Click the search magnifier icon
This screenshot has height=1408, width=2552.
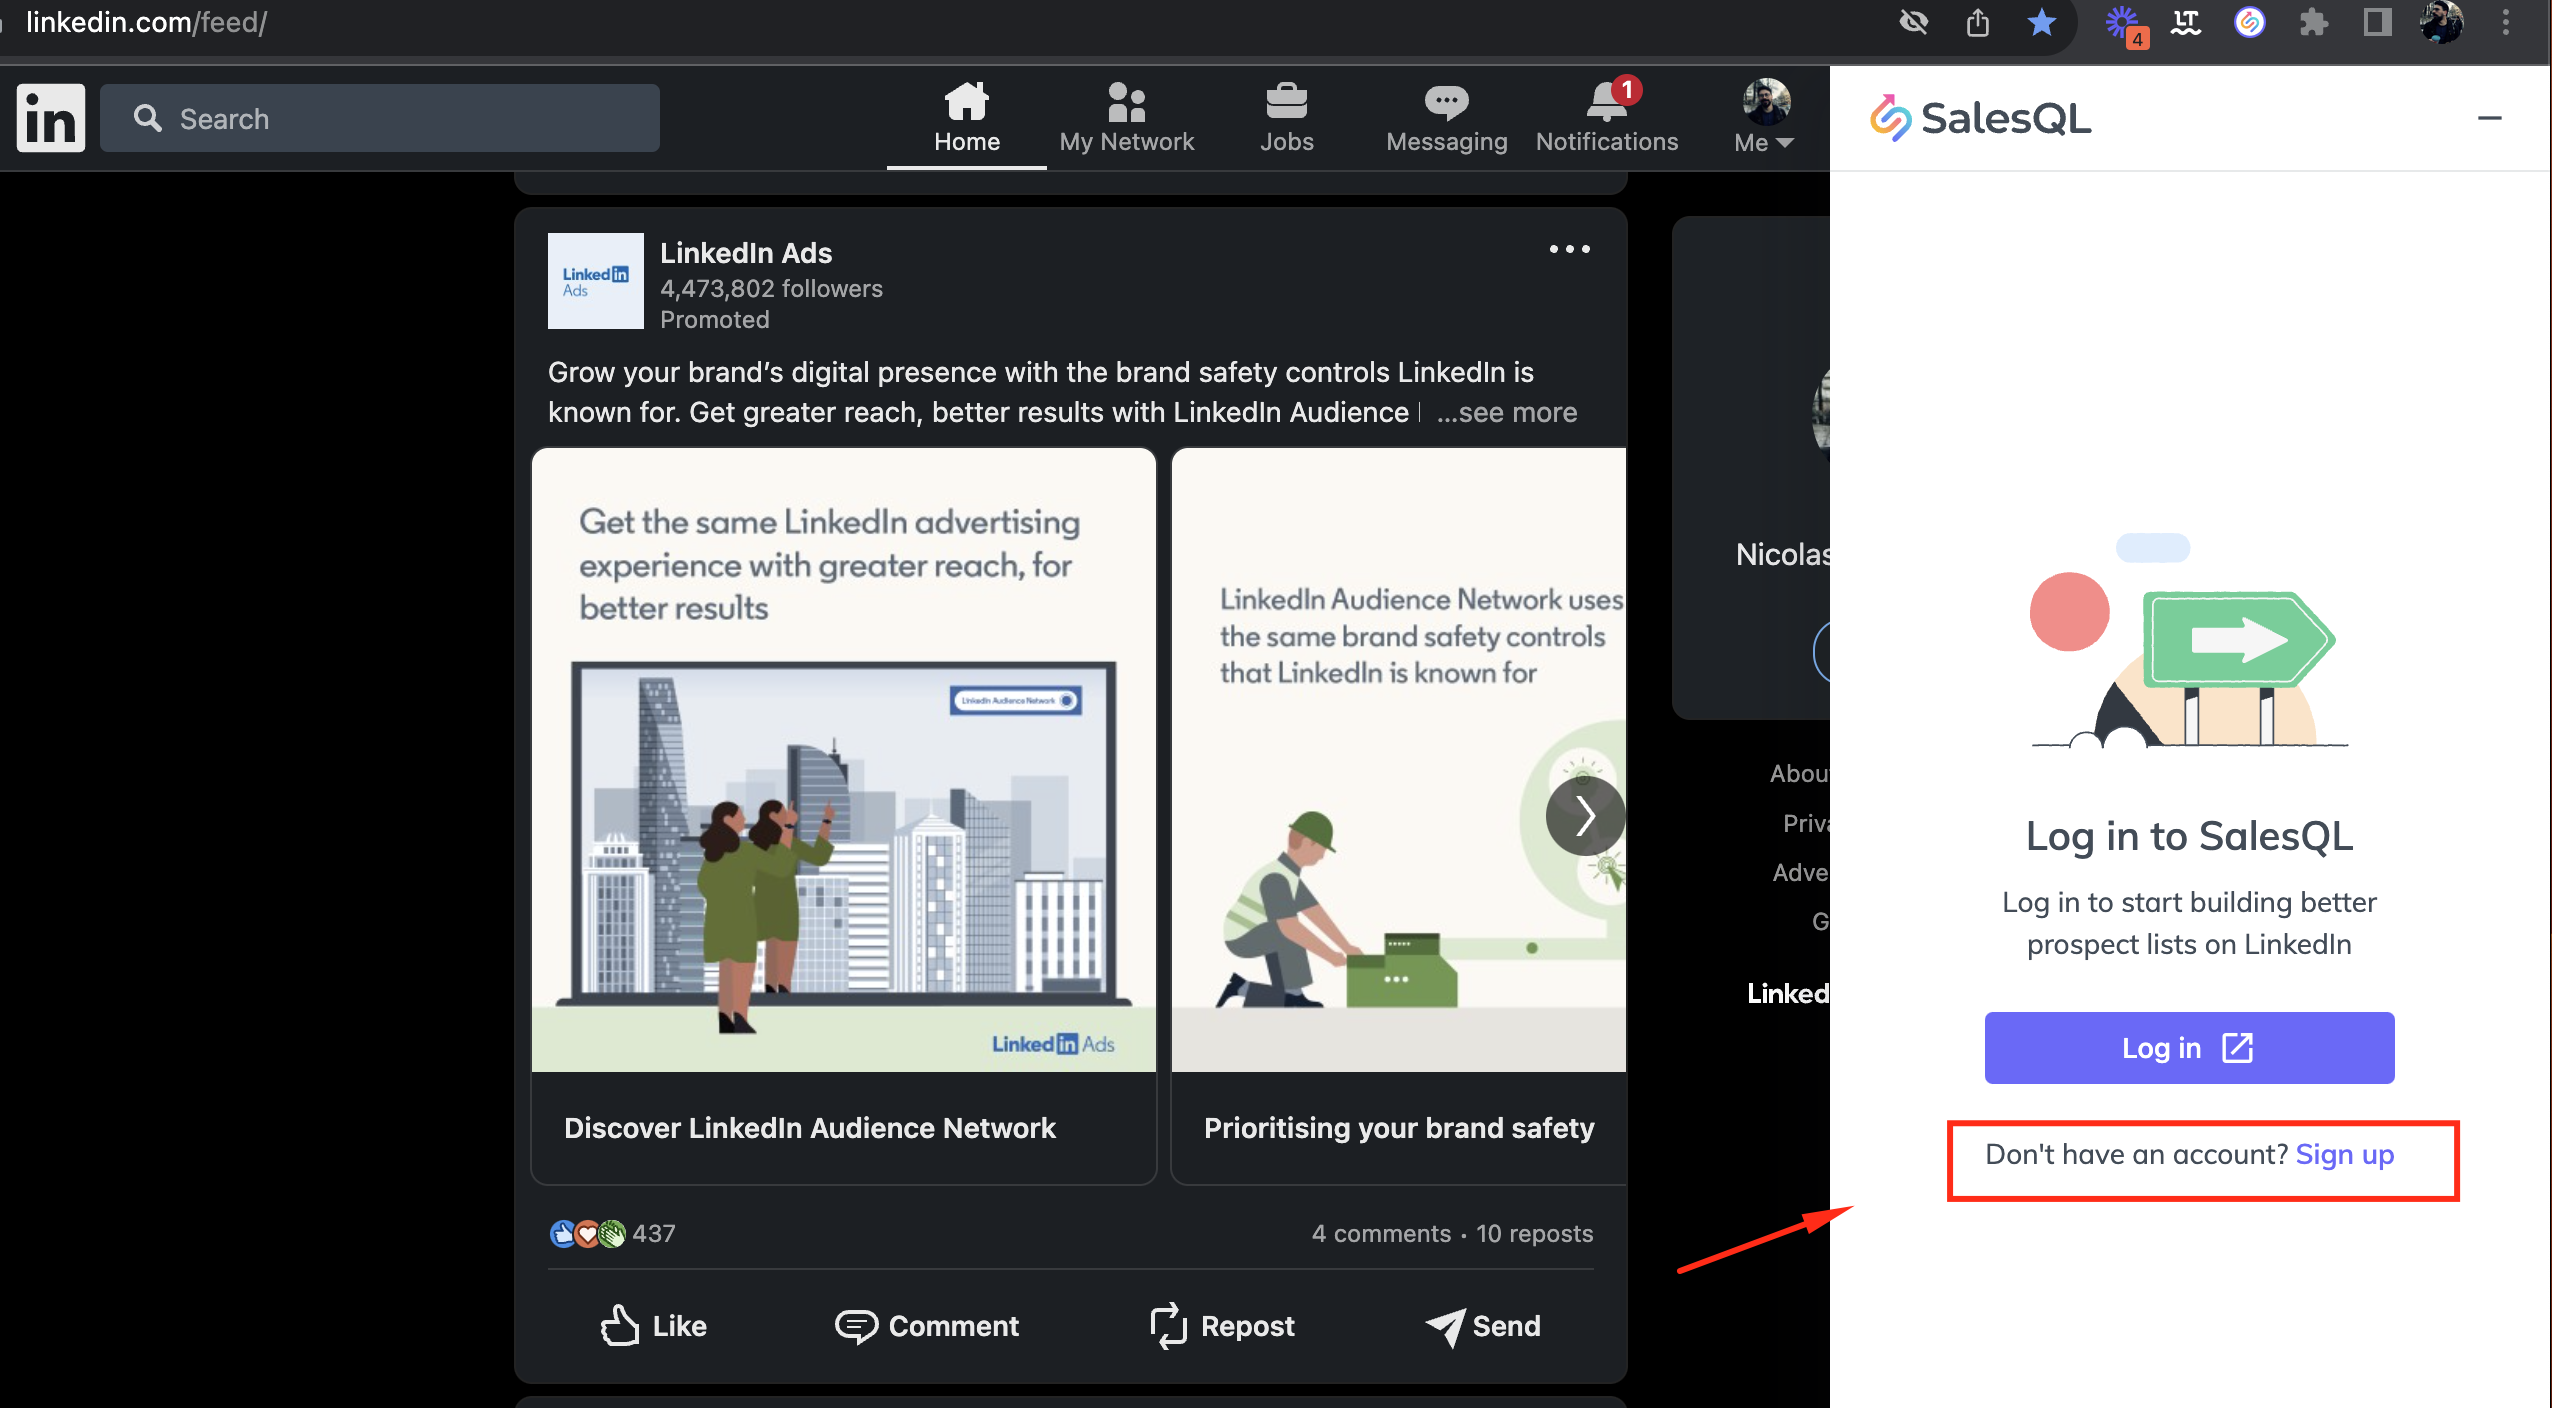(148, 118)
